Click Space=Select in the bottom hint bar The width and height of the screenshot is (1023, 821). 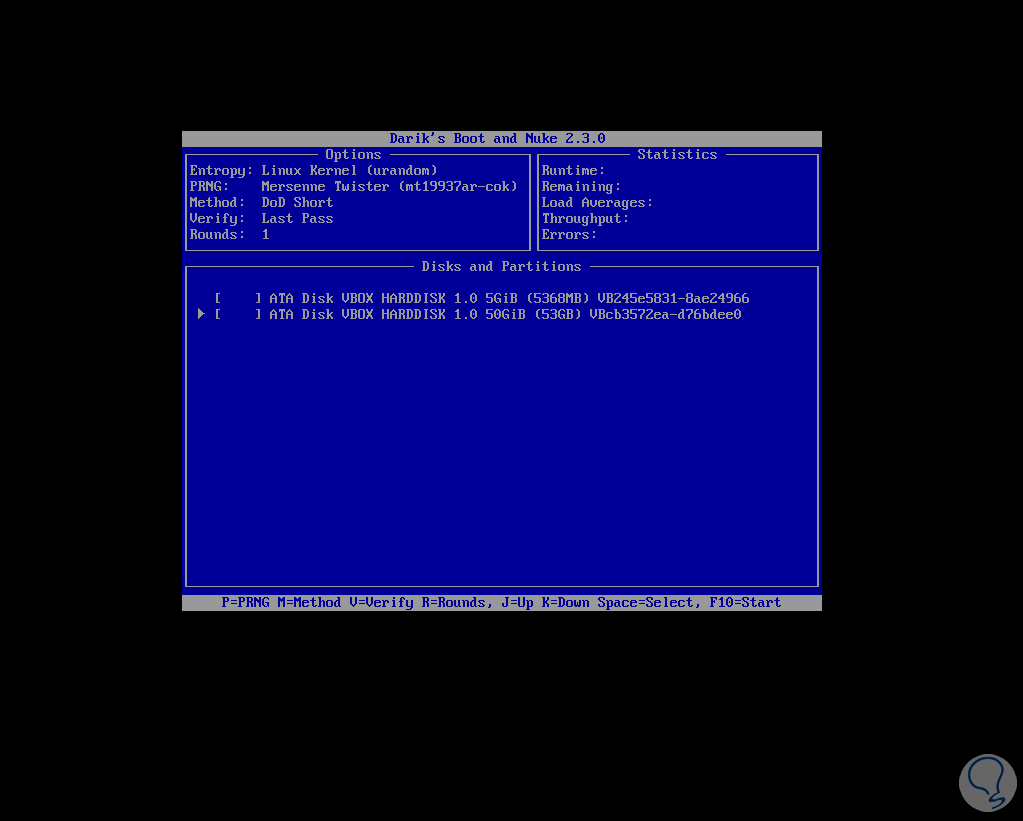pos(649,602)
